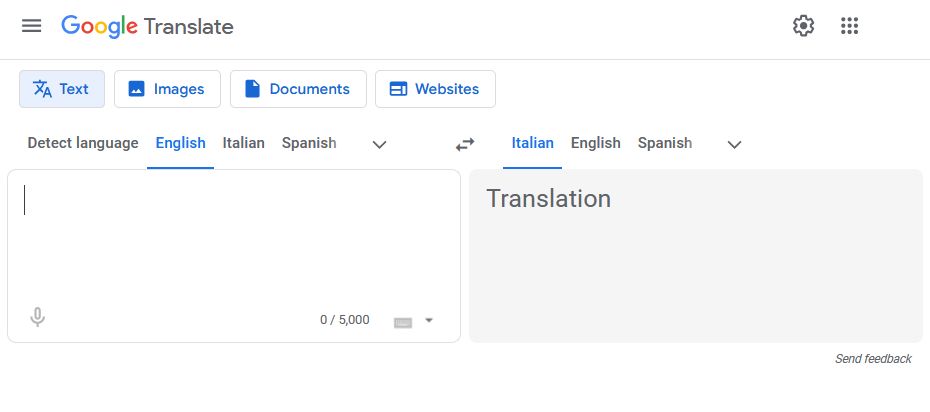Start voice input with microphone
The image size is (930, 412).
[x=38, y=318]
